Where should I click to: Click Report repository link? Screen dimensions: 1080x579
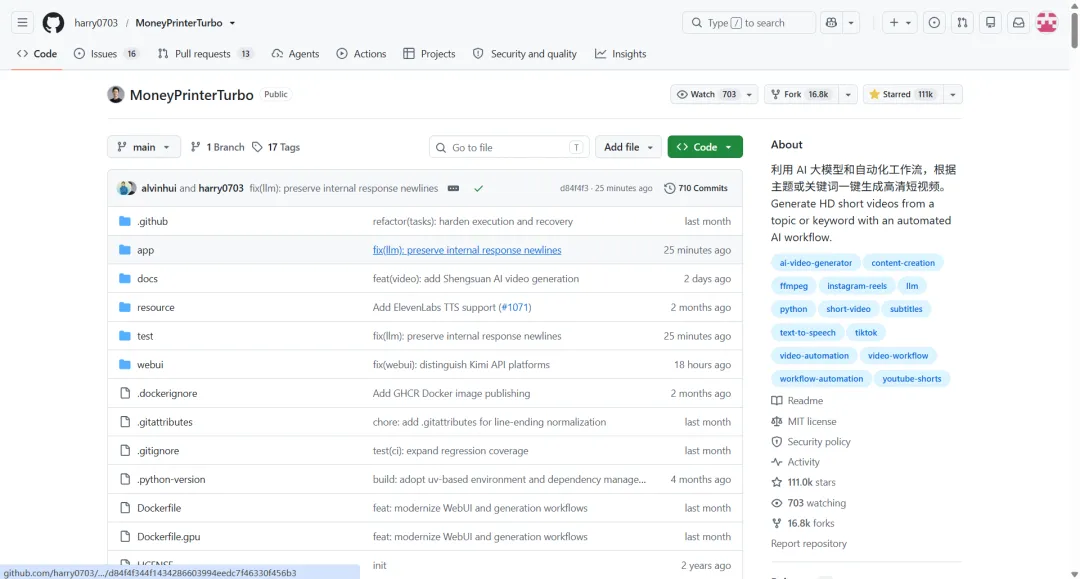coord(809,544)
